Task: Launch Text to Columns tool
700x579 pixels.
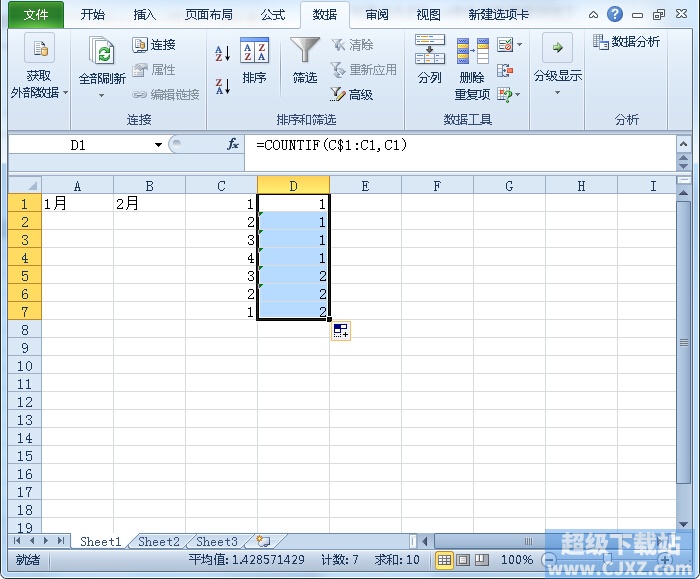Action: [429, 59]
